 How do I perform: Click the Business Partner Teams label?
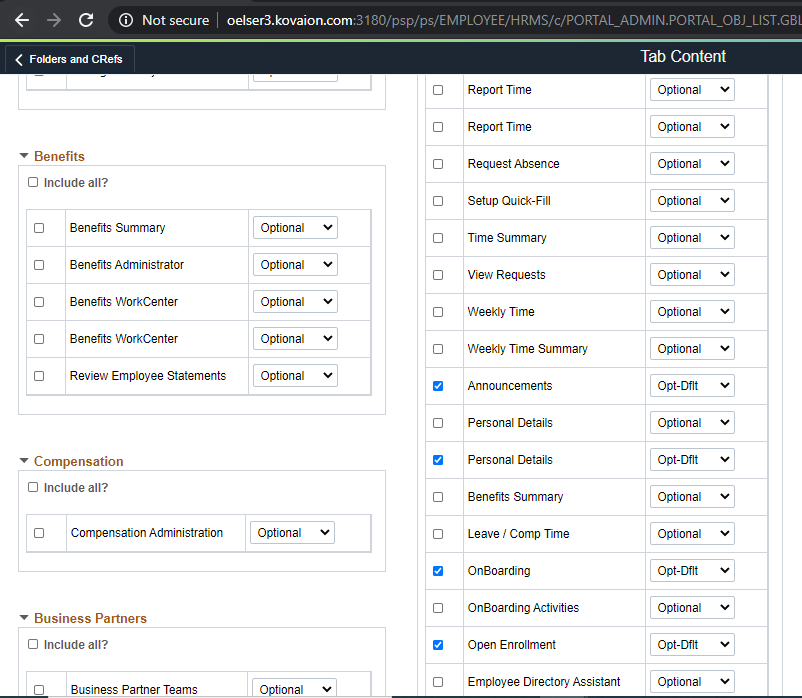[x=134, y=690]
